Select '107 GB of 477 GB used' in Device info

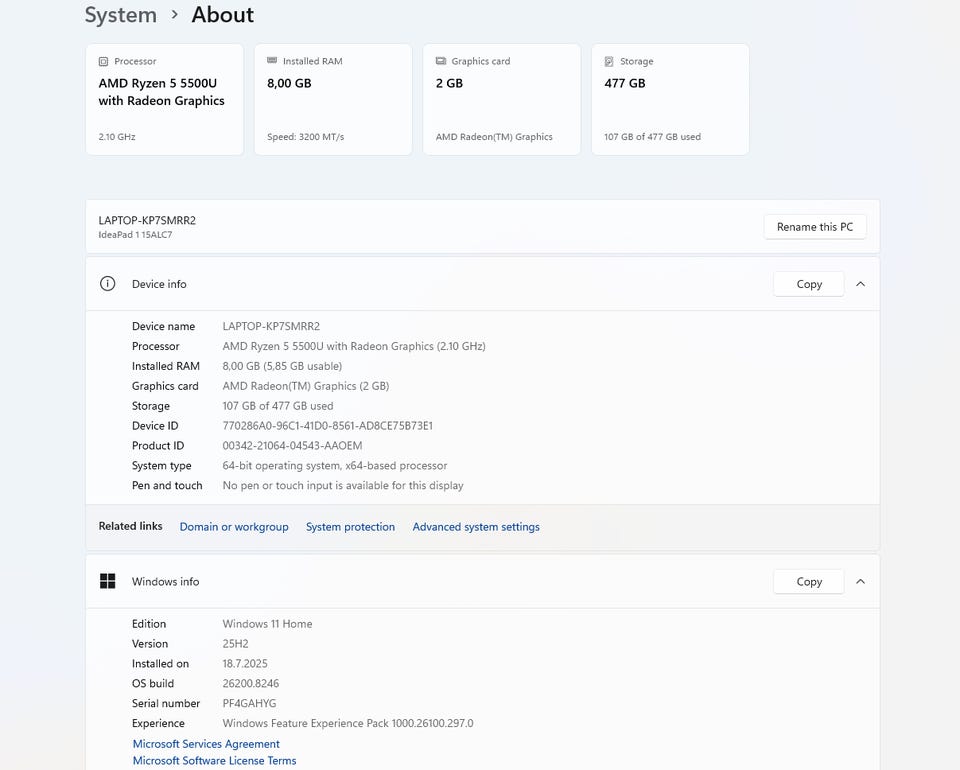pyautogui.click(x=277, y=406)
